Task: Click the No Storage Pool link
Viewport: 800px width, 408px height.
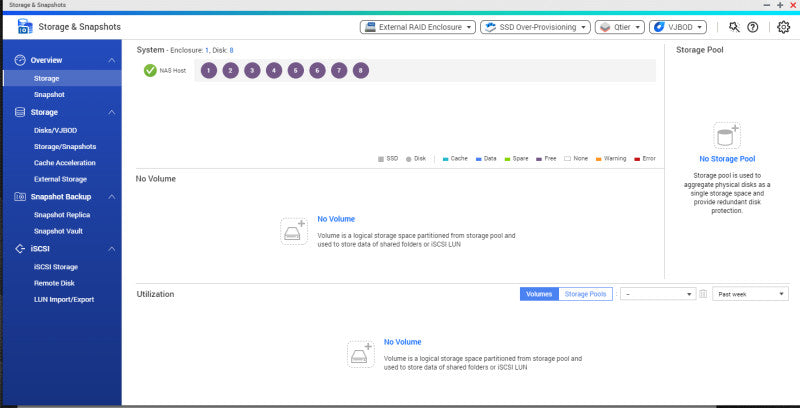Action: tap(727, 159)
